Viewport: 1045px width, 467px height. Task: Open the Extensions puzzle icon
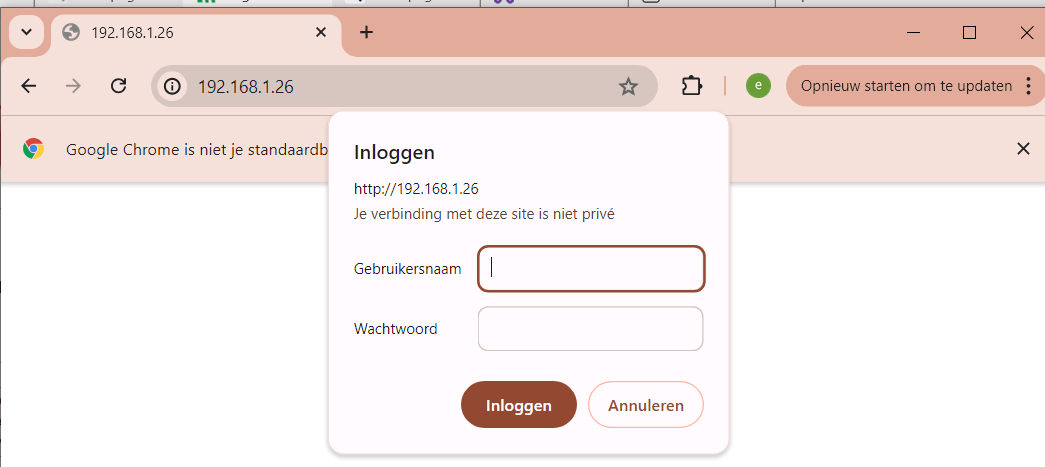tap(691, 86)
